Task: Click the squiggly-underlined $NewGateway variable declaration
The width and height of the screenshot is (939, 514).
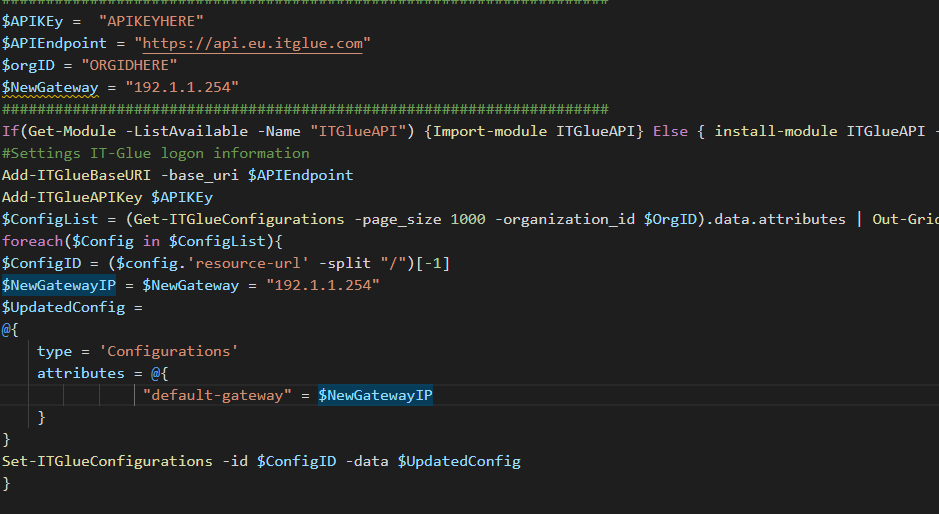Action: pyautogui.click(x=50, y=87)
